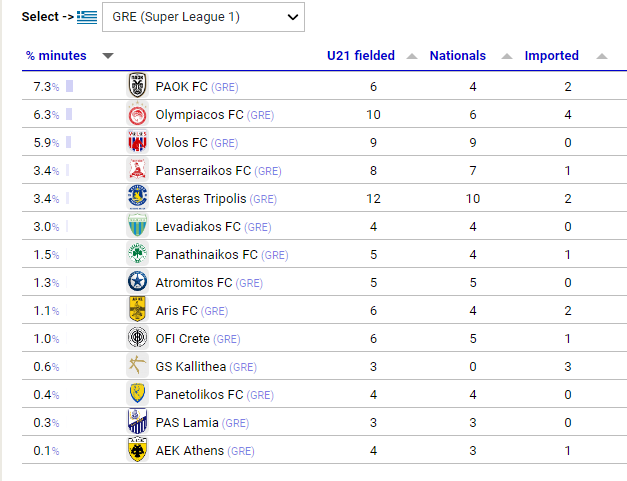Click the Volos FC crest icon
This screenshot has height=481, width=627.
click(x=137, y=142)
